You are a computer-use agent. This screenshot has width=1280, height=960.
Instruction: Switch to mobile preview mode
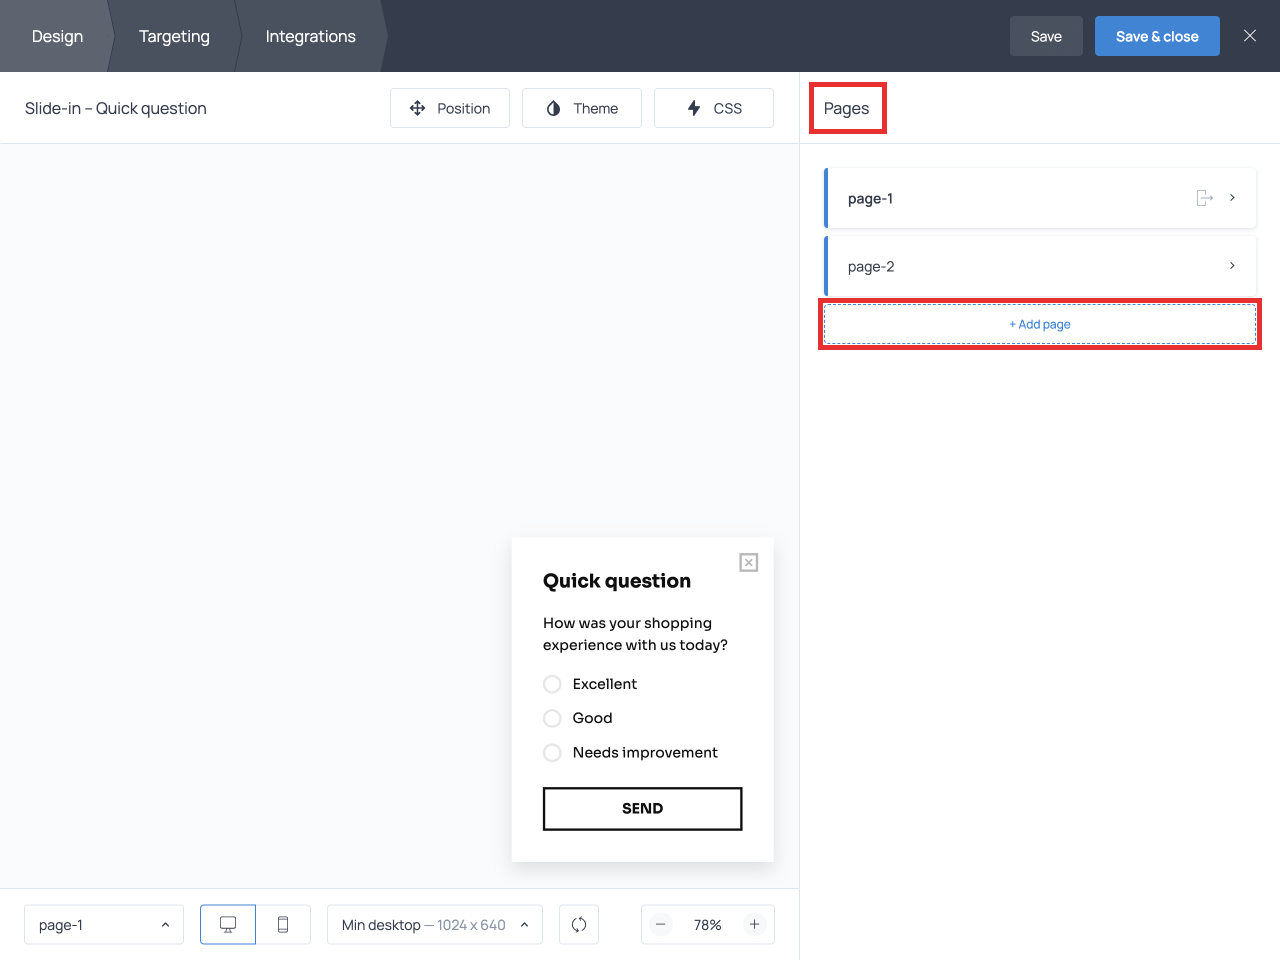(x=283, y=925)
